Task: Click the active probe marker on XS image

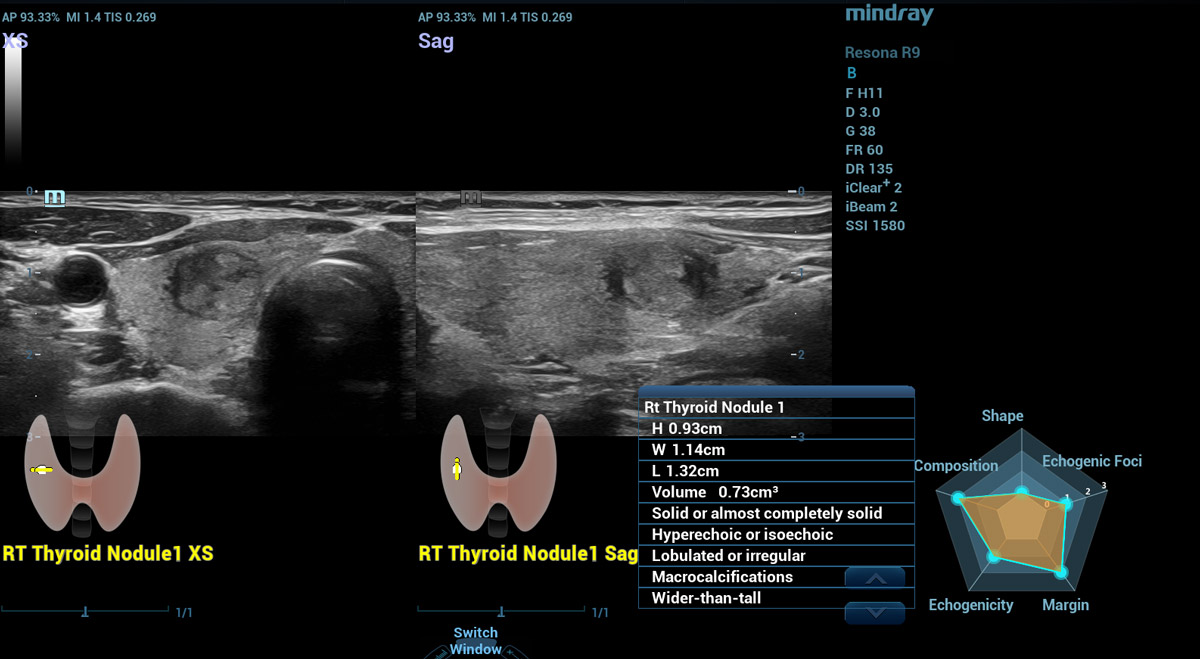Action: (55, 198)
